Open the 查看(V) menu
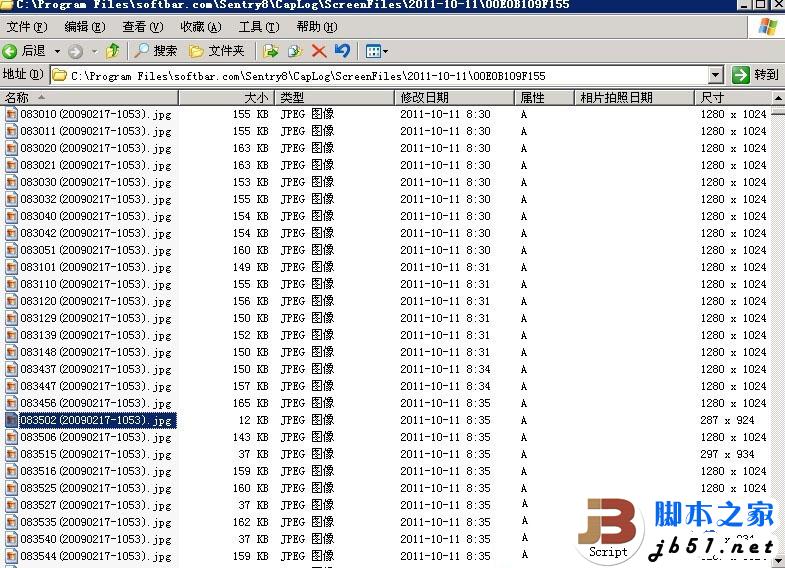Viewport: 785px width, 568px height. click(x=143, y=27)
